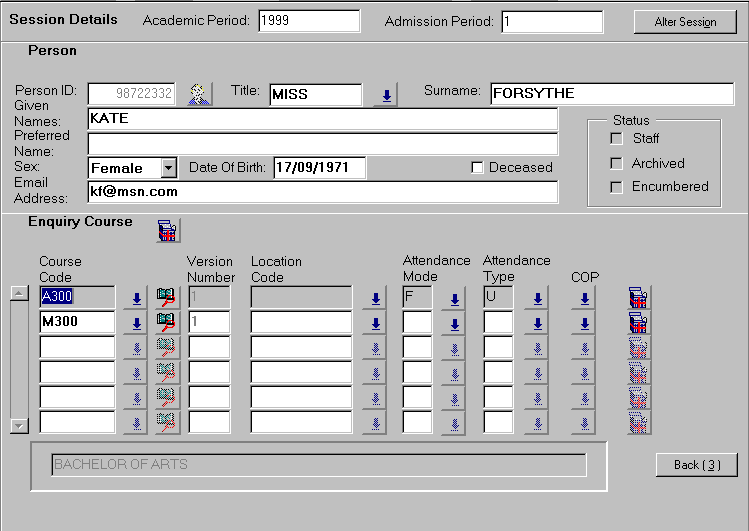This screenshot has width=749, height=531.
Task: Click the details icon at end of M300 row
Action: (638, 322)
